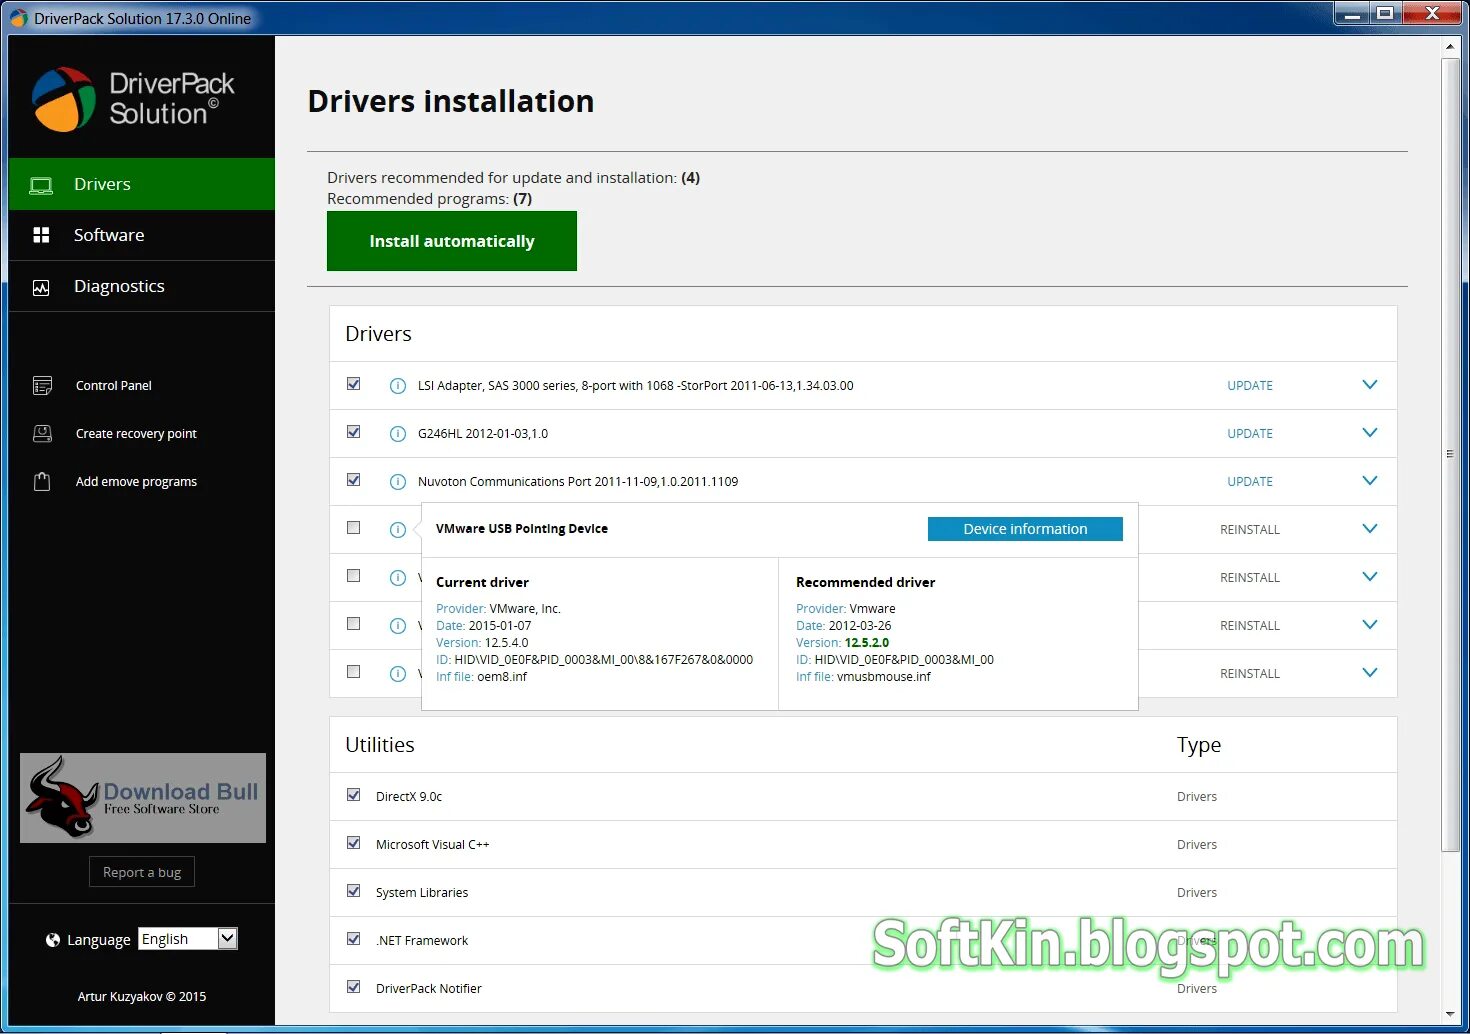Open the Download Bull banner
This screenshot has width=1470, height=1034.
[x=143, y=798]
